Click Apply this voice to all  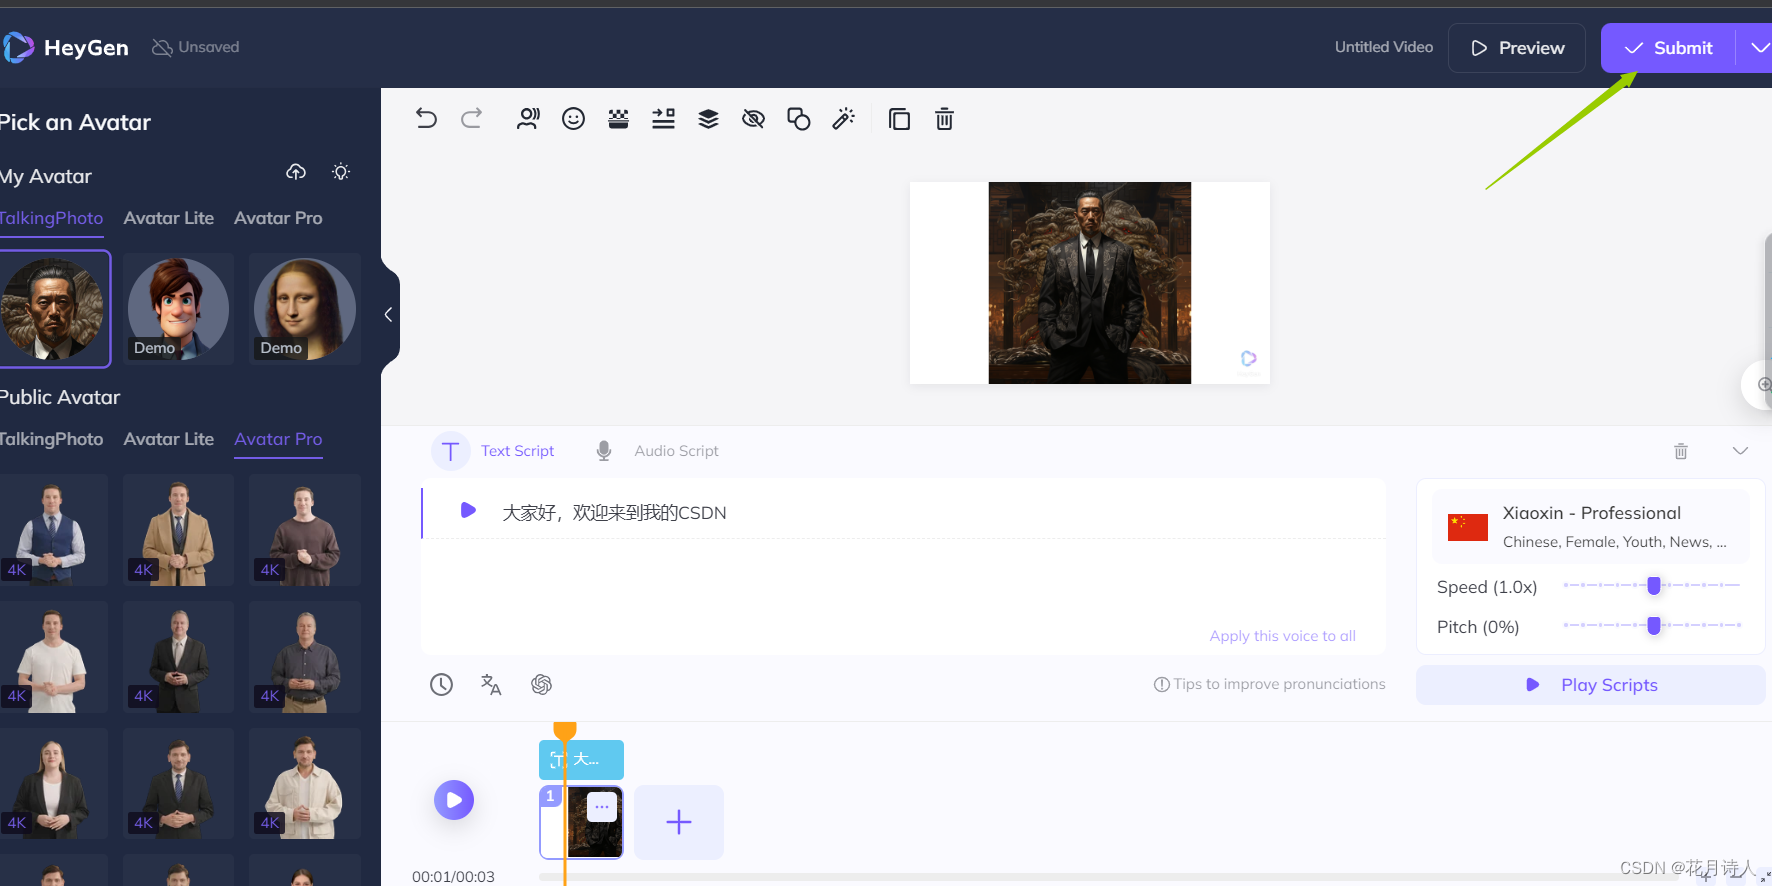[x=1282, y=636]
